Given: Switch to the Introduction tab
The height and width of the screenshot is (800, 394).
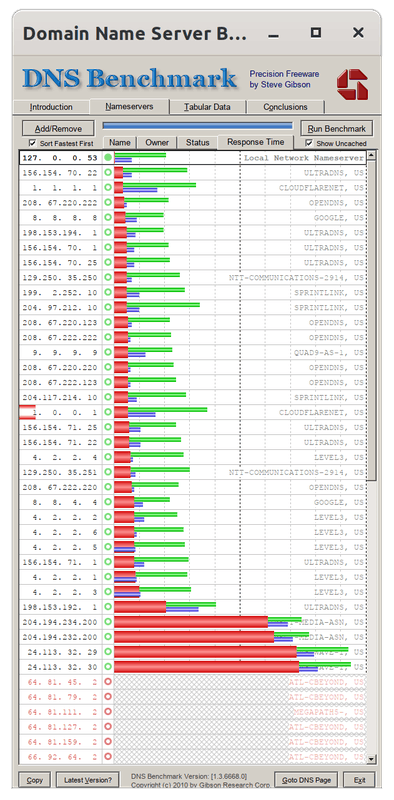Looking at the screenshot, I should tap(51, 107).
